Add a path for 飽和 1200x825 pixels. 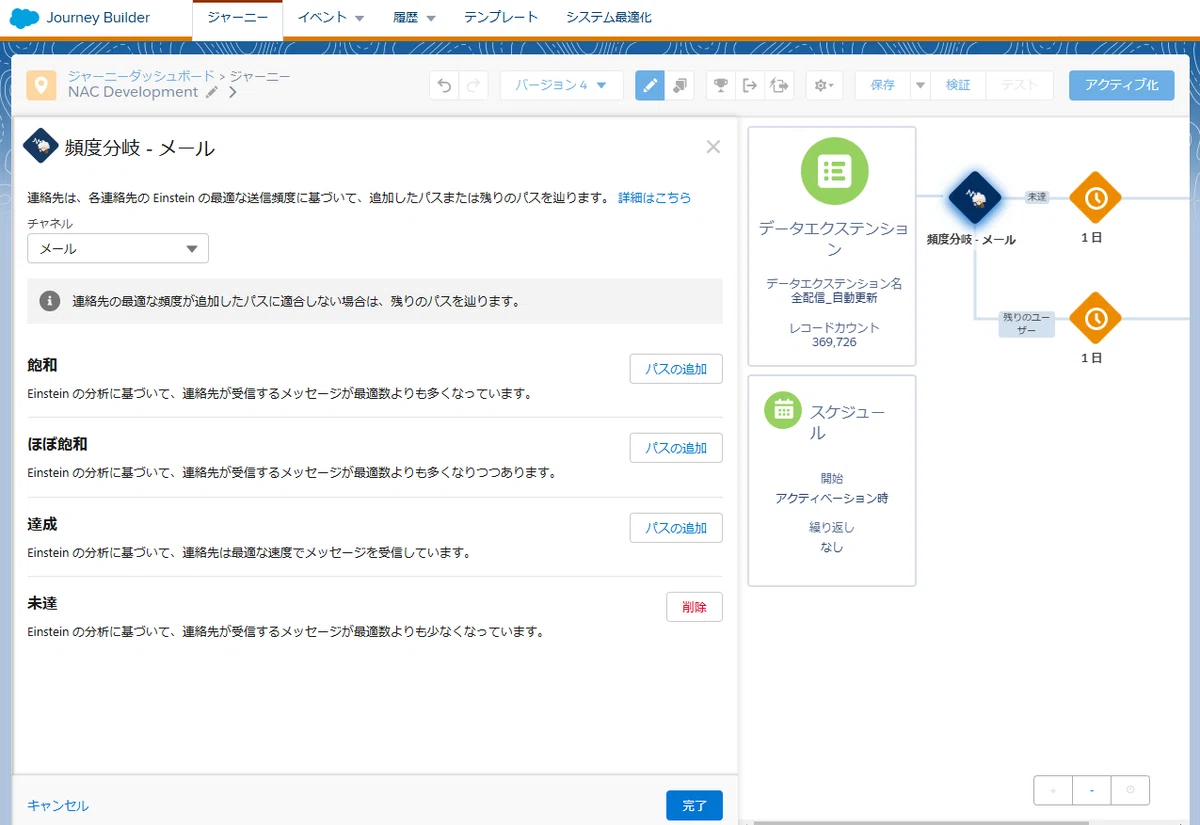pos(676,369)
